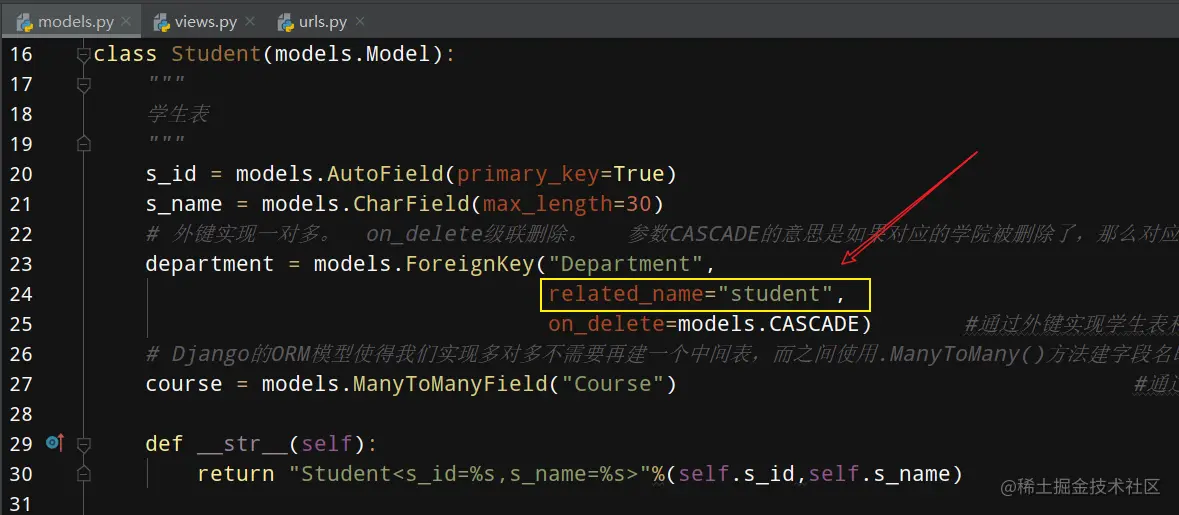Click the "Course" string on line 27

(x=611, y=384)
